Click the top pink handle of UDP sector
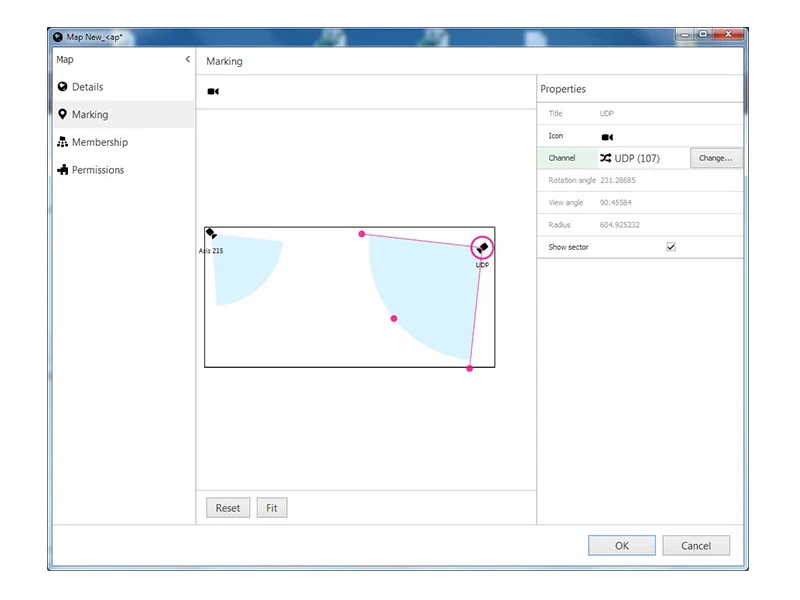The image size is (800, 600). pyautogui.click(x=362, y=234)
